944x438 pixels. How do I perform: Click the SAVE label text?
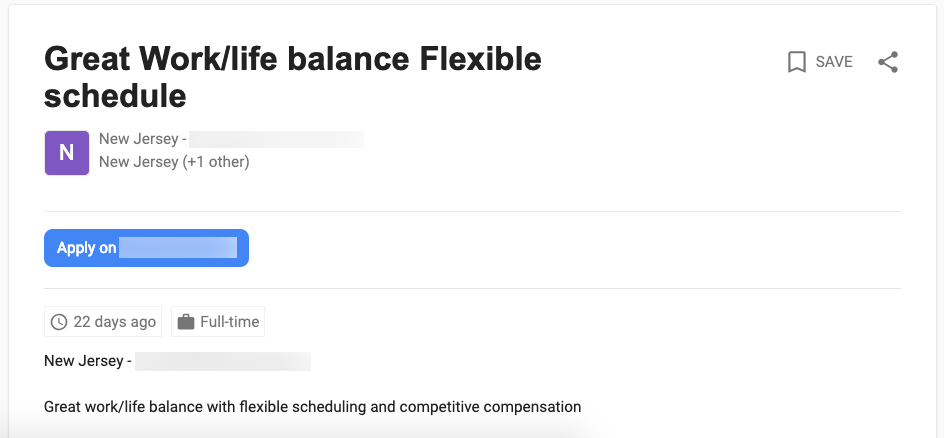834,62
